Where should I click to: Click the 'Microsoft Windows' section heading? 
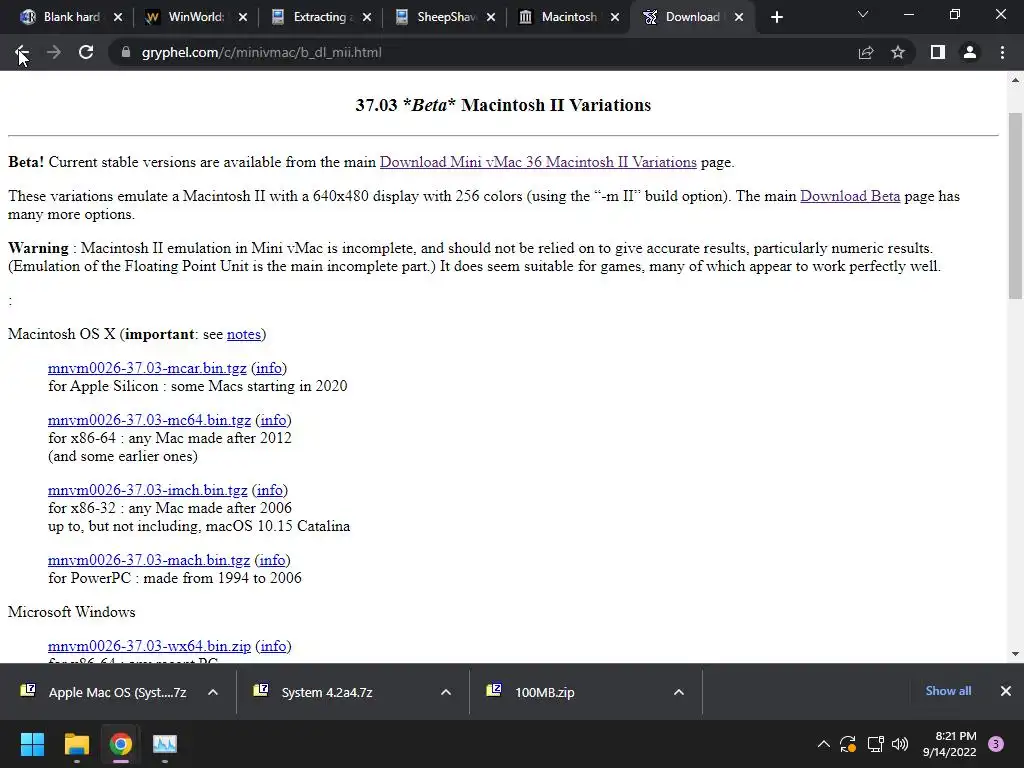tap(72, 612)
